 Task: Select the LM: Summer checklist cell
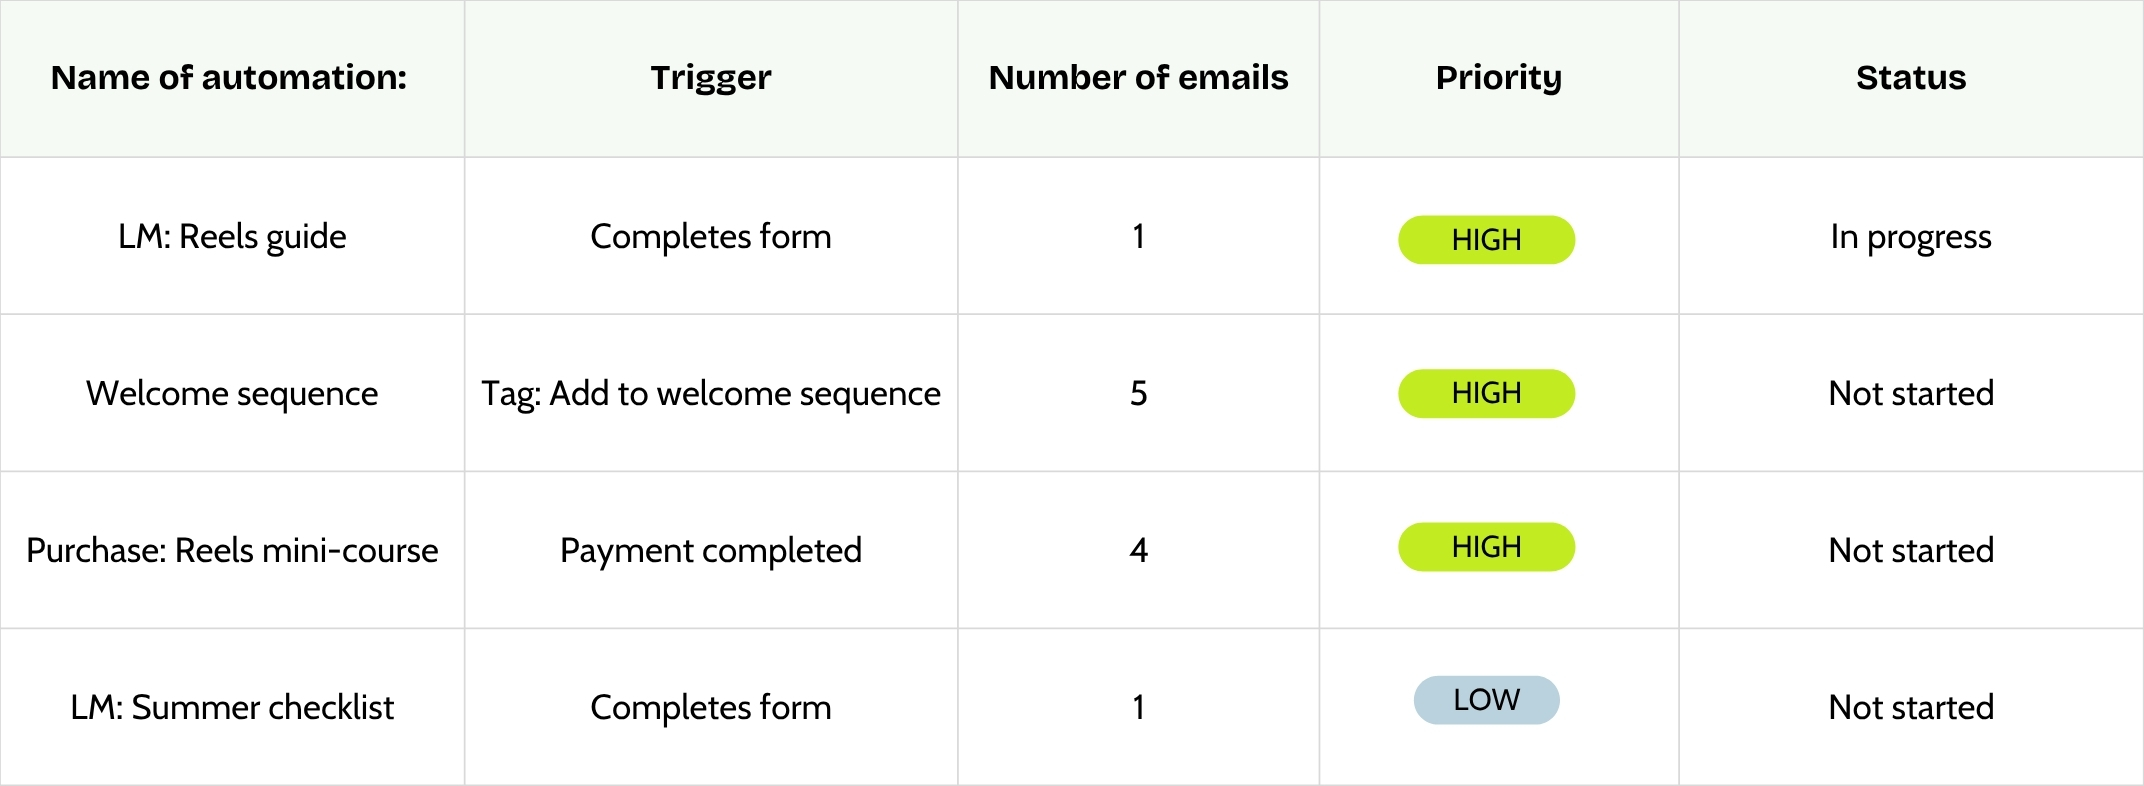tap(232, 708)
